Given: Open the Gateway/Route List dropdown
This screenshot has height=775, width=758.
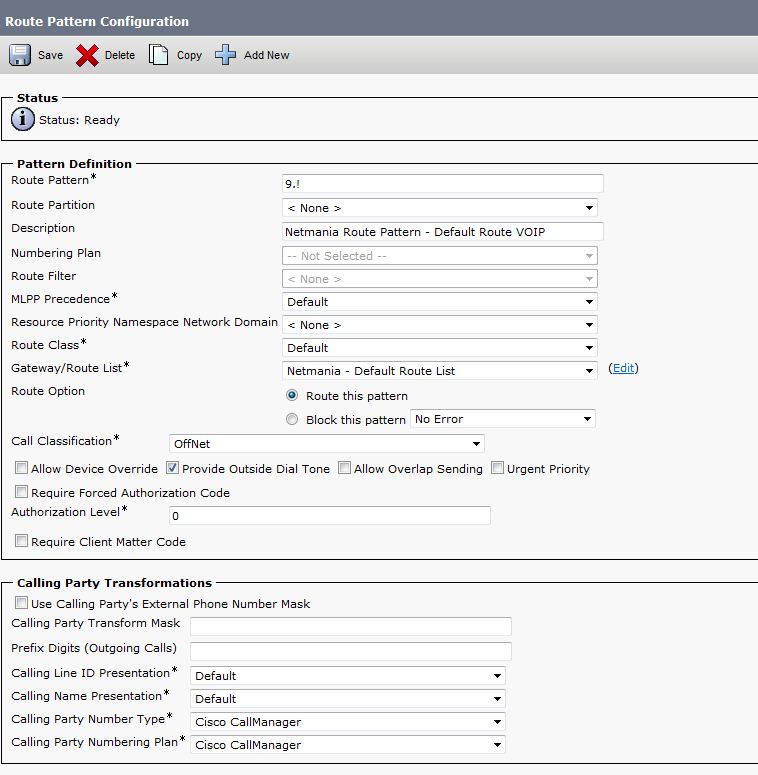Looking at the screenshot, I should (440, 371).
